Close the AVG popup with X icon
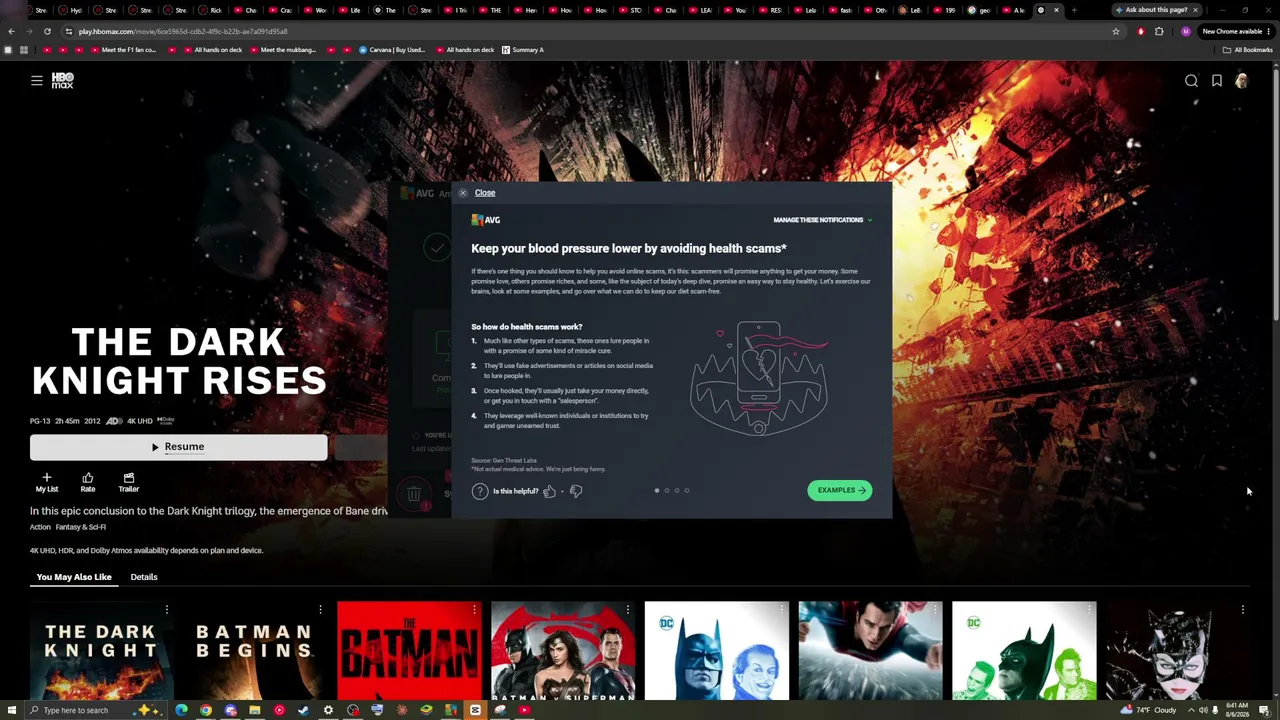The image size is (1280, 720). (x=462, y=193)
